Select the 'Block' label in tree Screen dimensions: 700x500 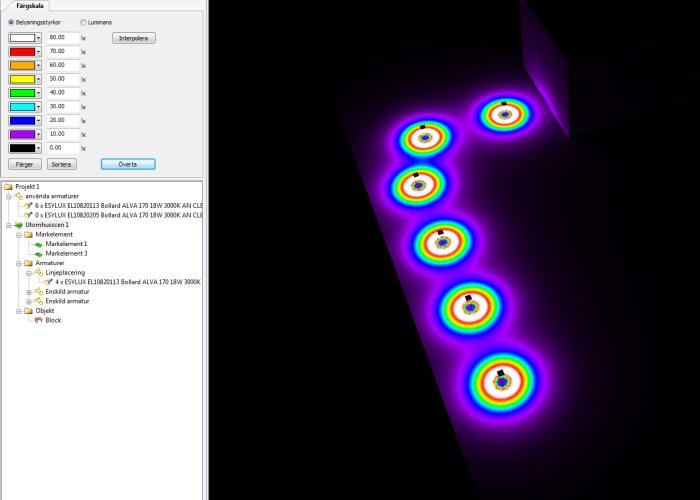click(53, 320)
